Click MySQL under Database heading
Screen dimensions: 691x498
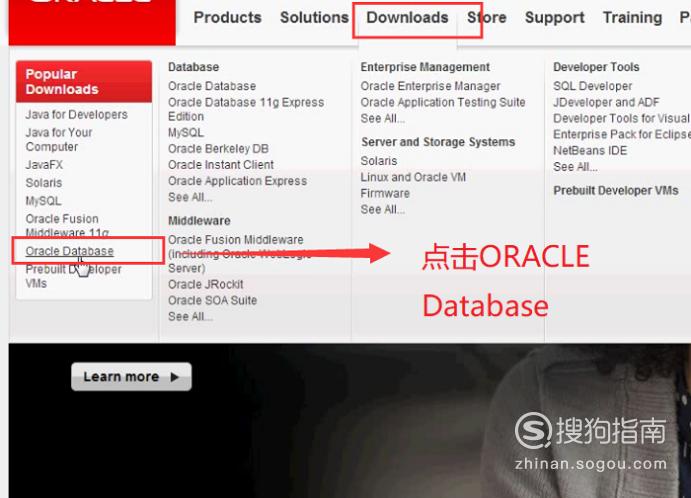[x=186, y=133]
